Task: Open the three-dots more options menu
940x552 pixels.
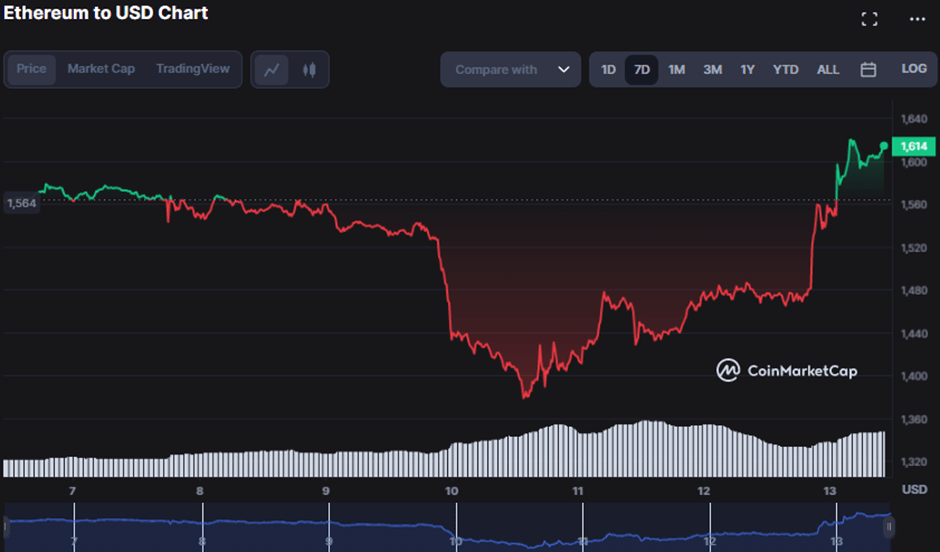Action: coord(917,19)
